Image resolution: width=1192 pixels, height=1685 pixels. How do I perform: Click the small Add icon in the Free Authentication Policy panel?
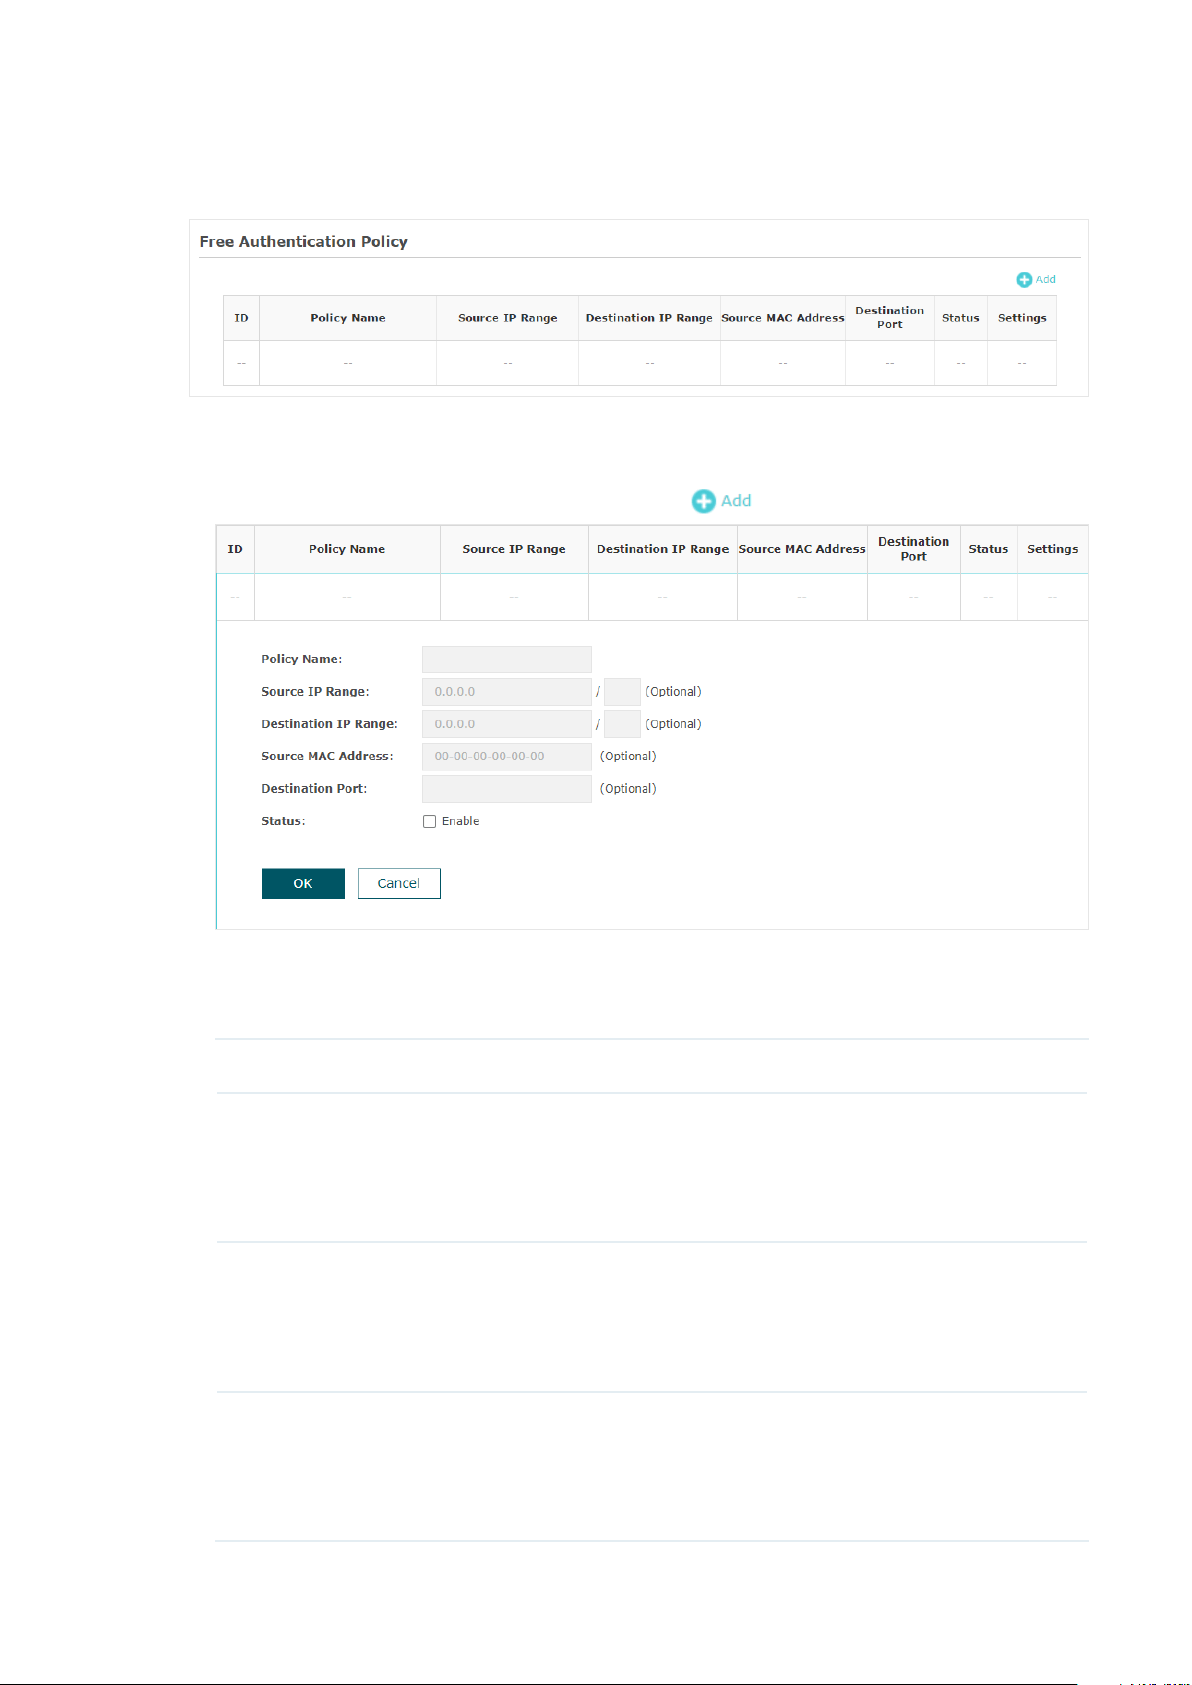tap(1024, 280)
